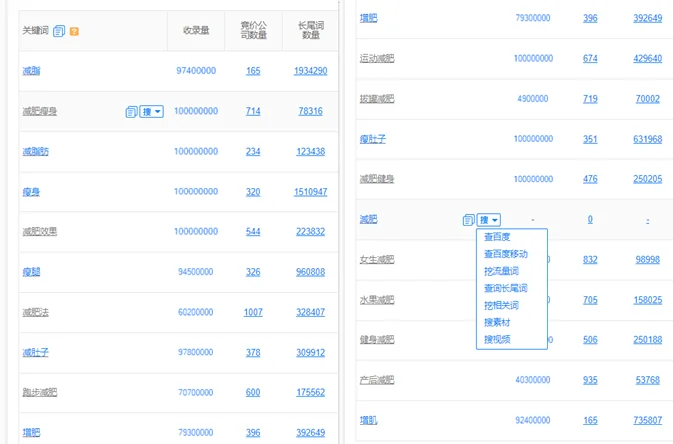Image resolution: width=673 pixels, height=444 pixels.
Task: Select 挖流量词 in the dropdown menu
Action: (x=501, y=271)
